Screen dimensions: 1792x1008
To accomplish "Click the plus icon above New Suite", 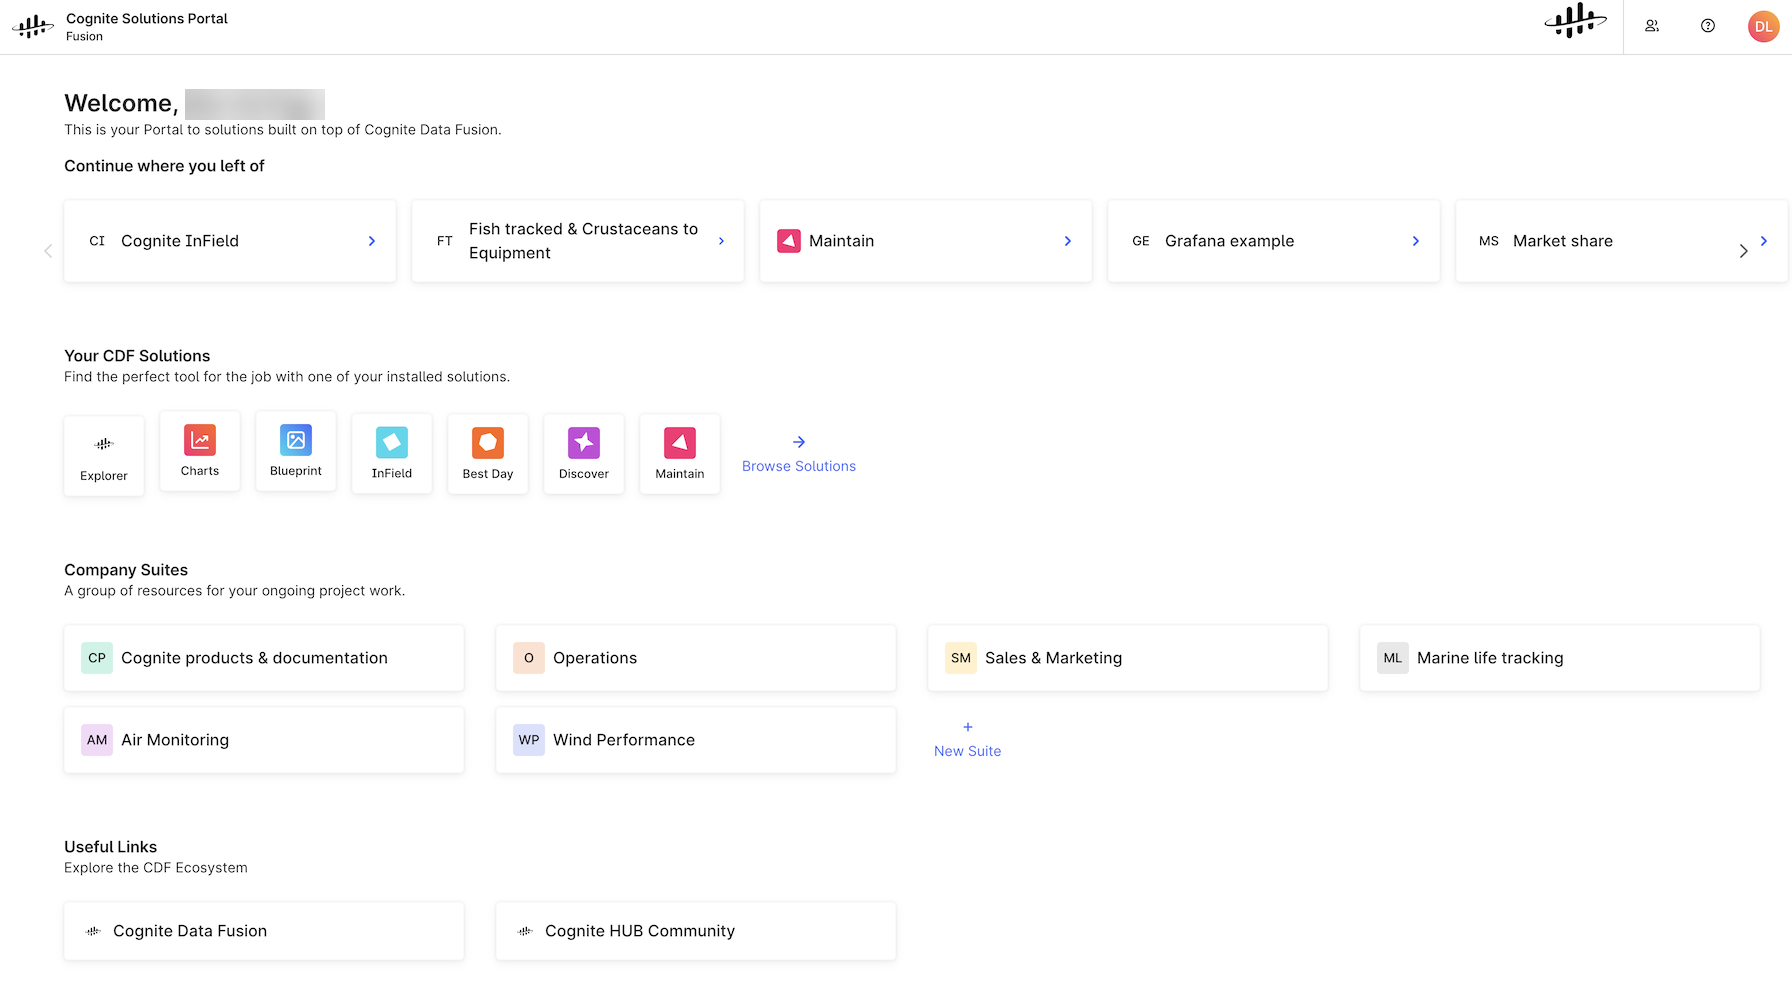I will (968, 727).
